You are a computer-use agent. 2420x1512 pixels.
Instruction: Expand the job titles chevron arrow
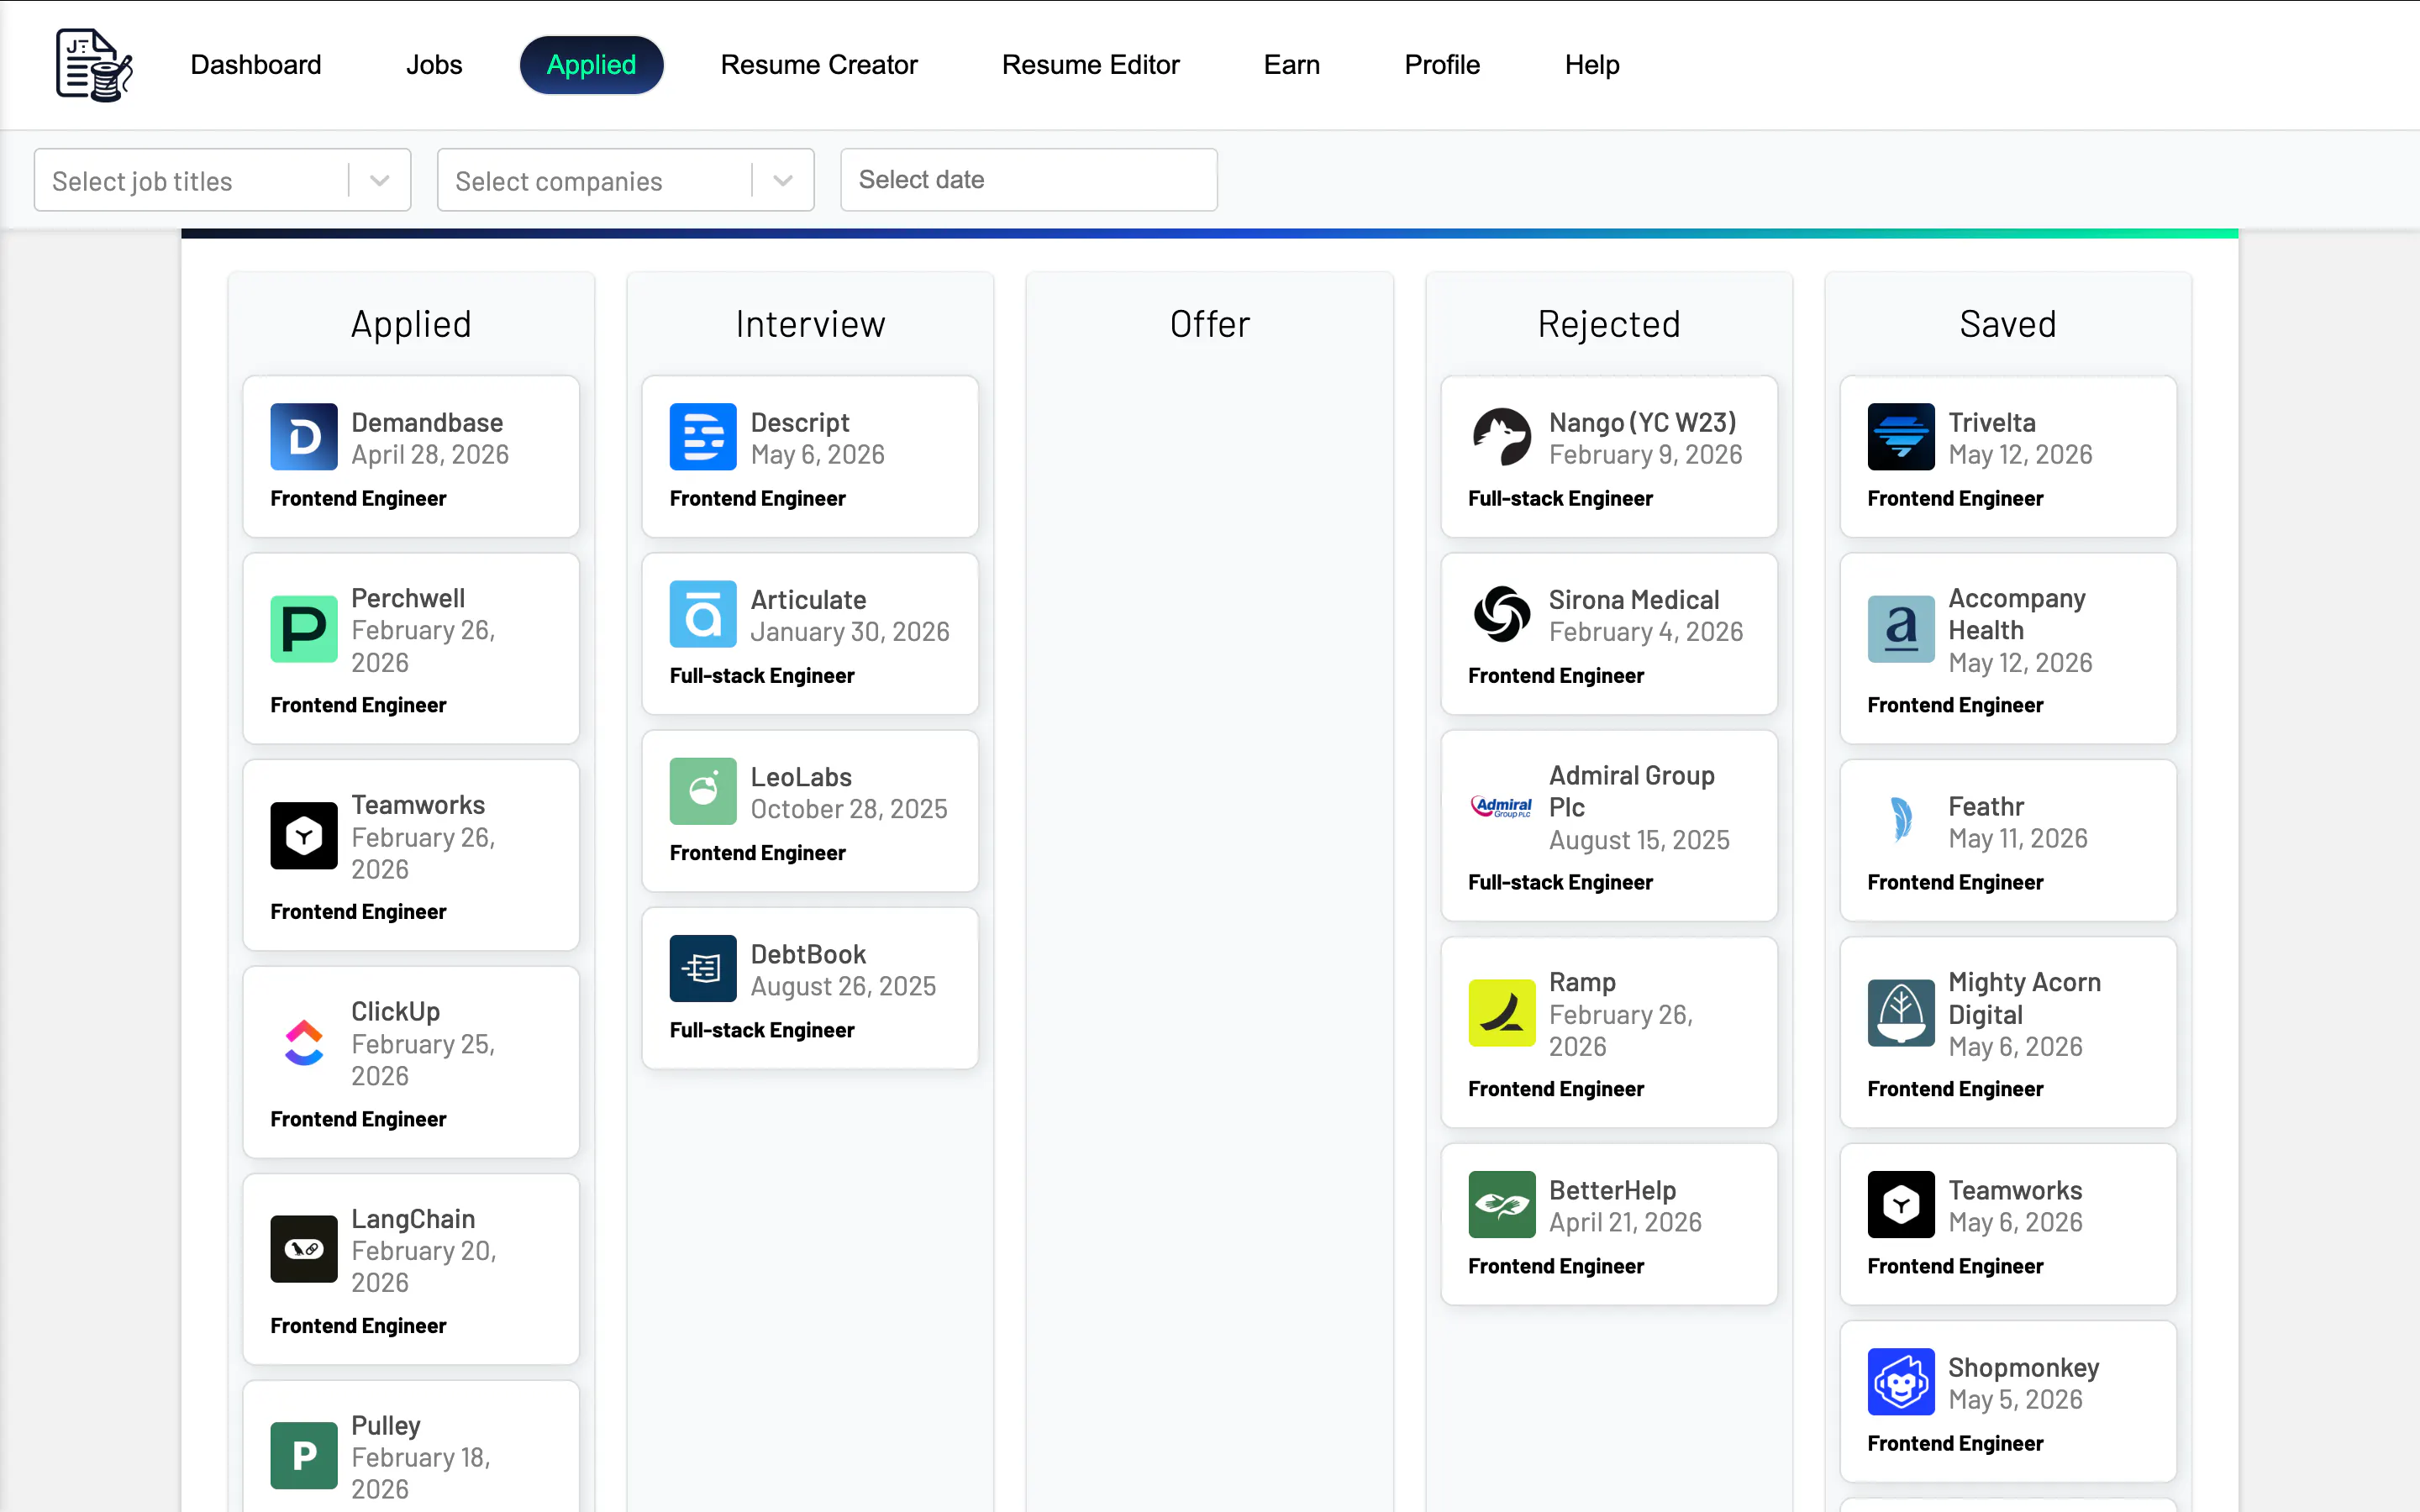point(379,181)
